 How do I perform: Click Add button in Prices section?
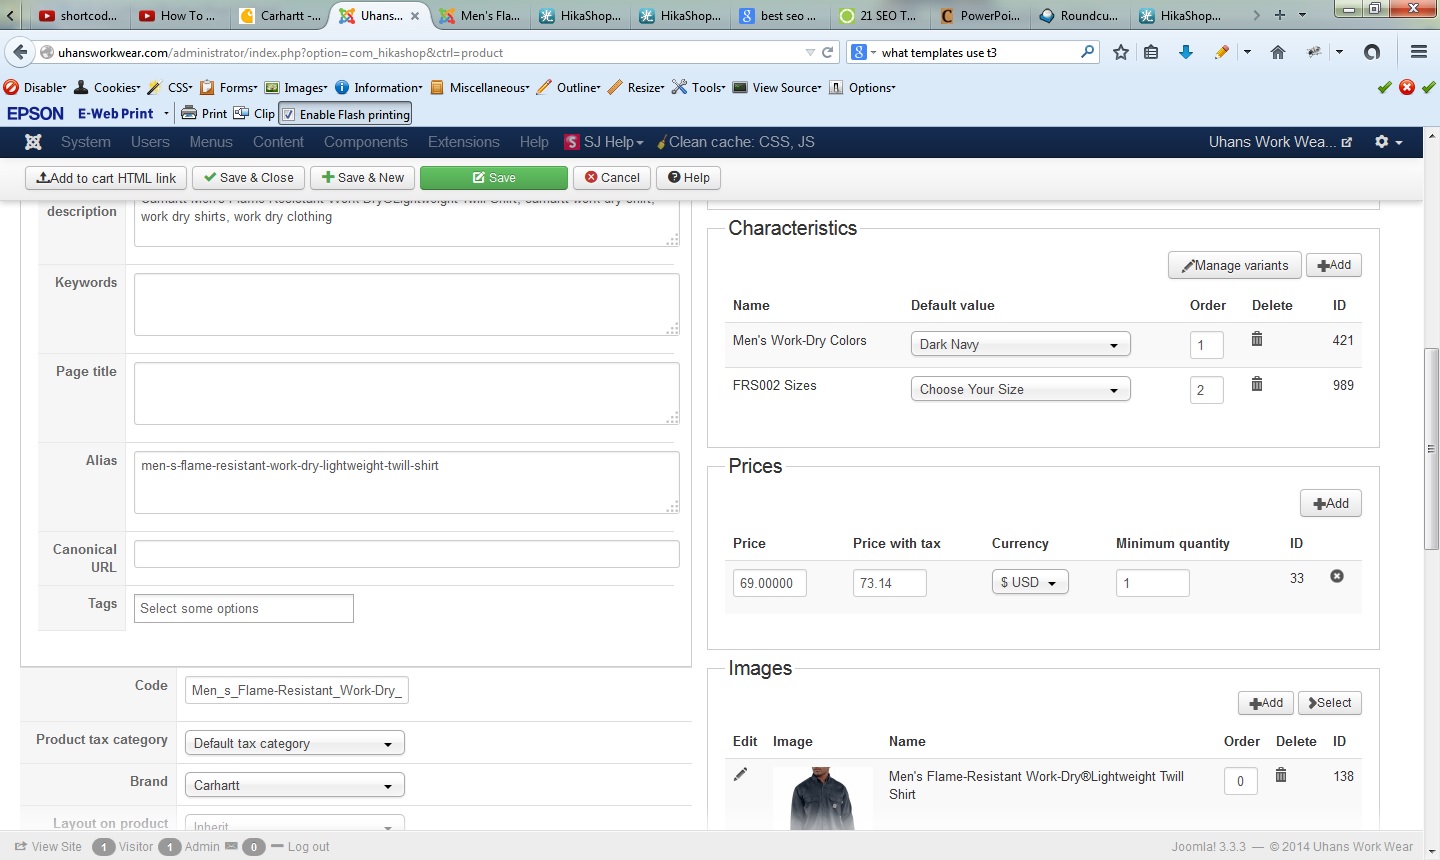(x=1331, y=503)
